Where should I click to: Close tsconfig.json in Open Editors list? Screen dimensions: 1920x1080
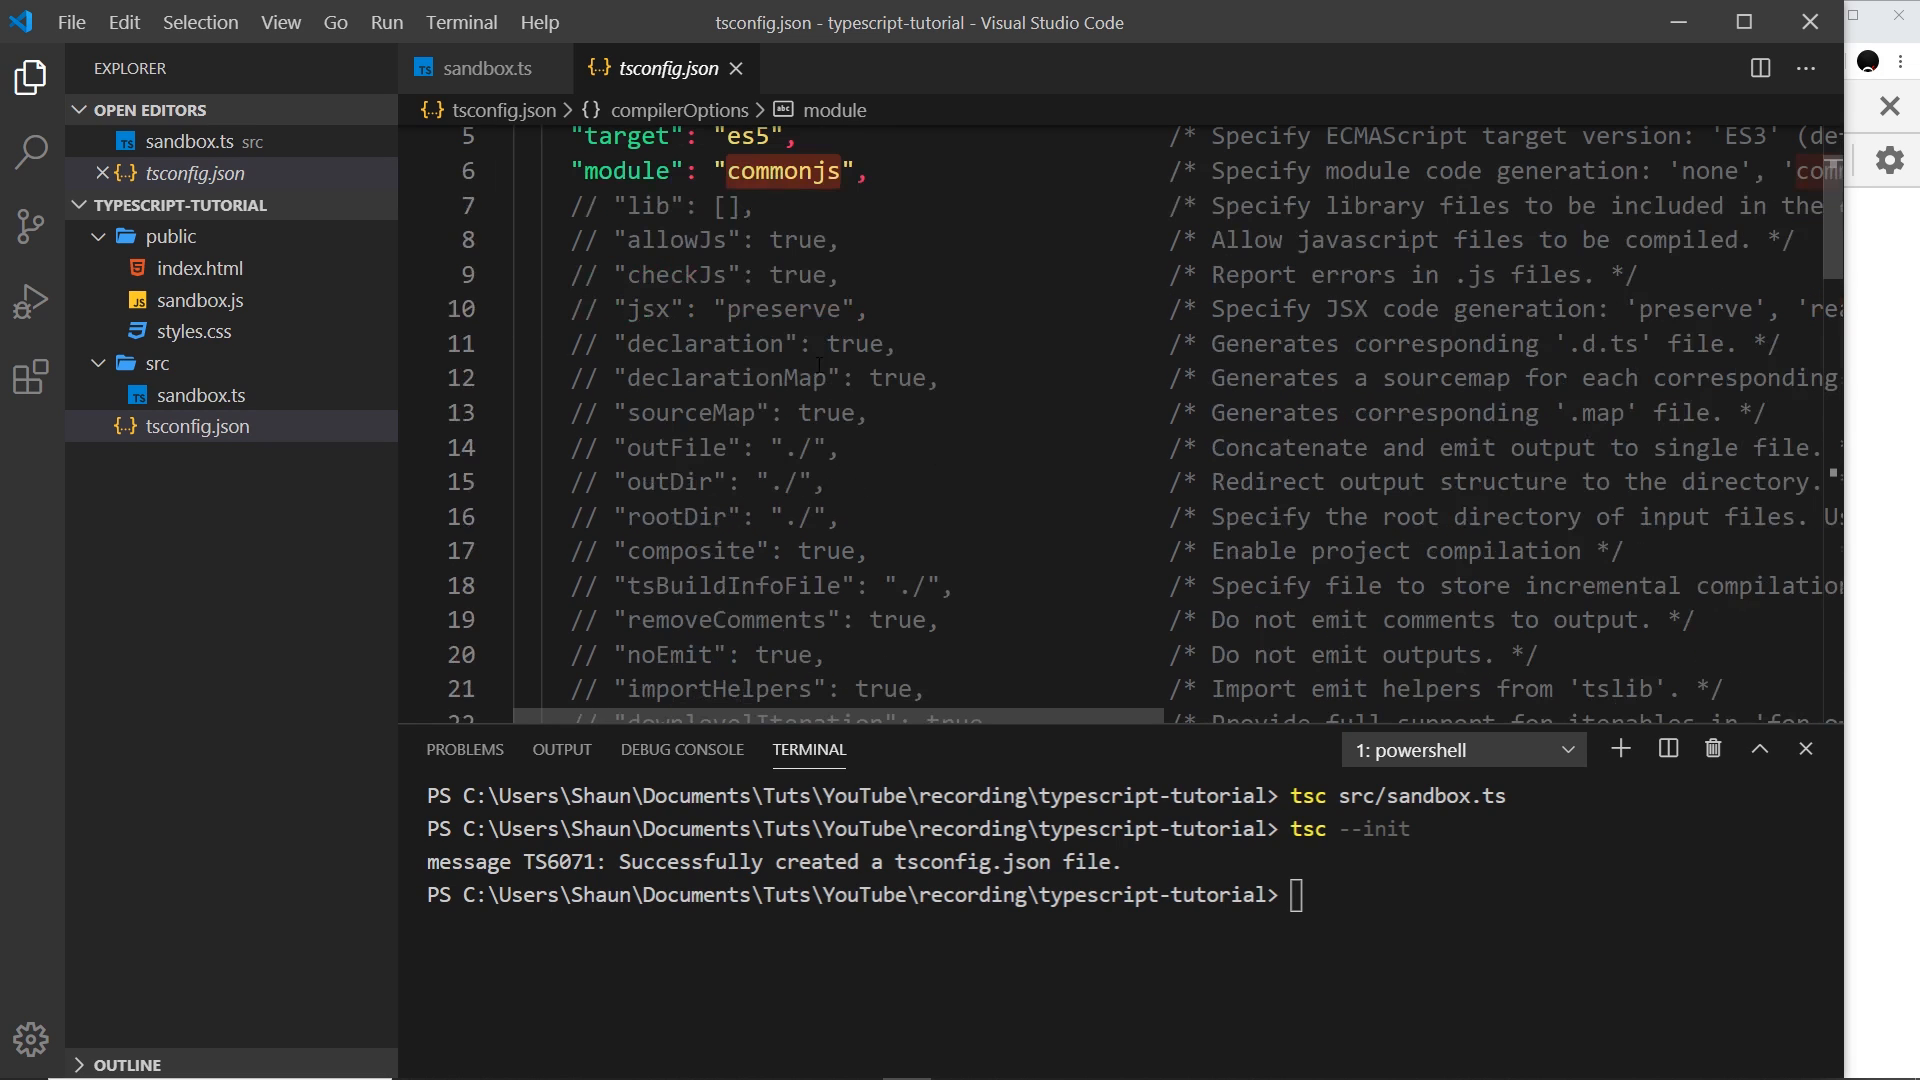[x=102, y=173]
